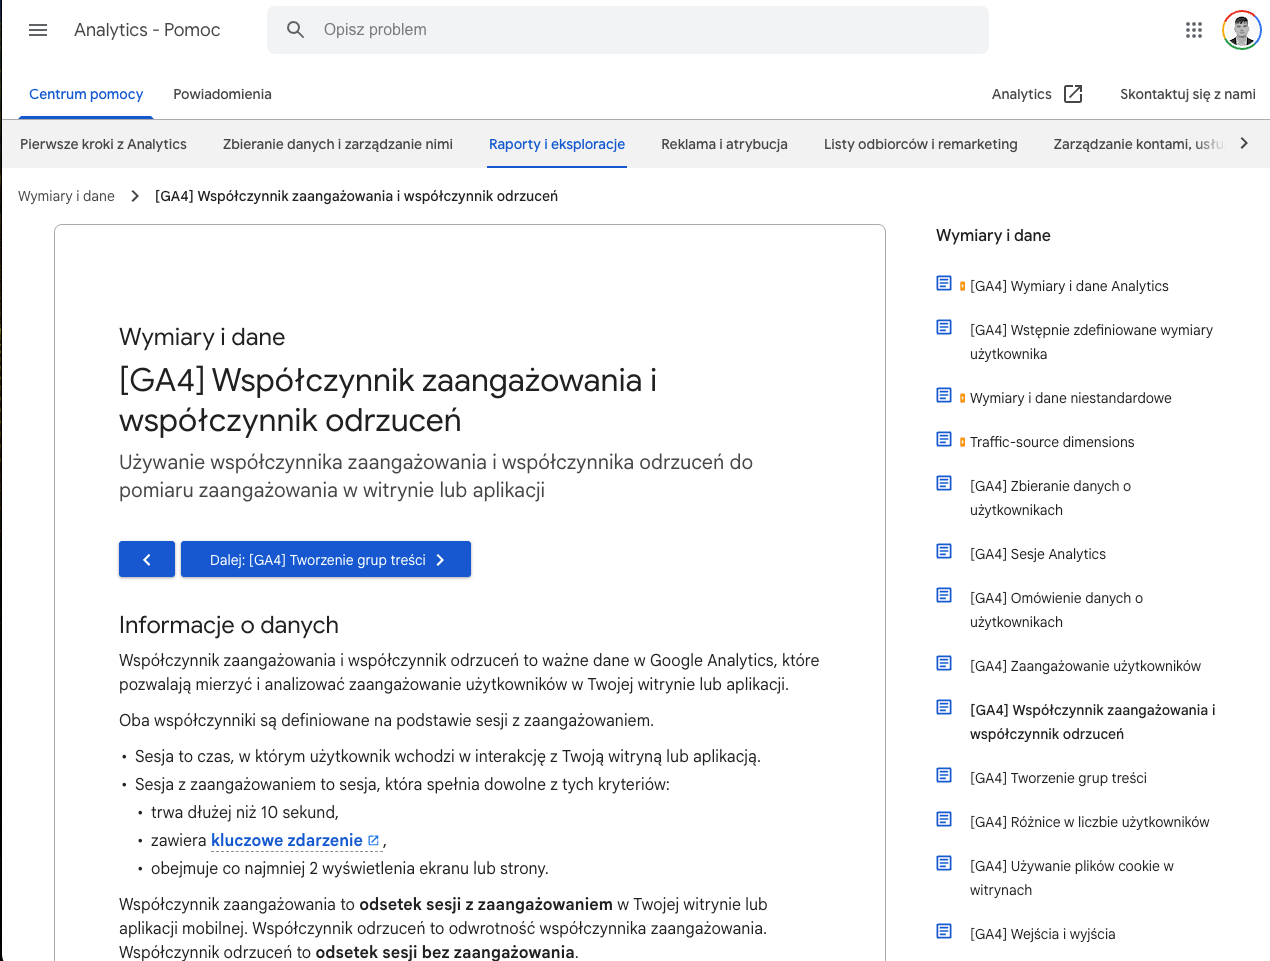Click the search magnifier icon

tap(295, 30)
